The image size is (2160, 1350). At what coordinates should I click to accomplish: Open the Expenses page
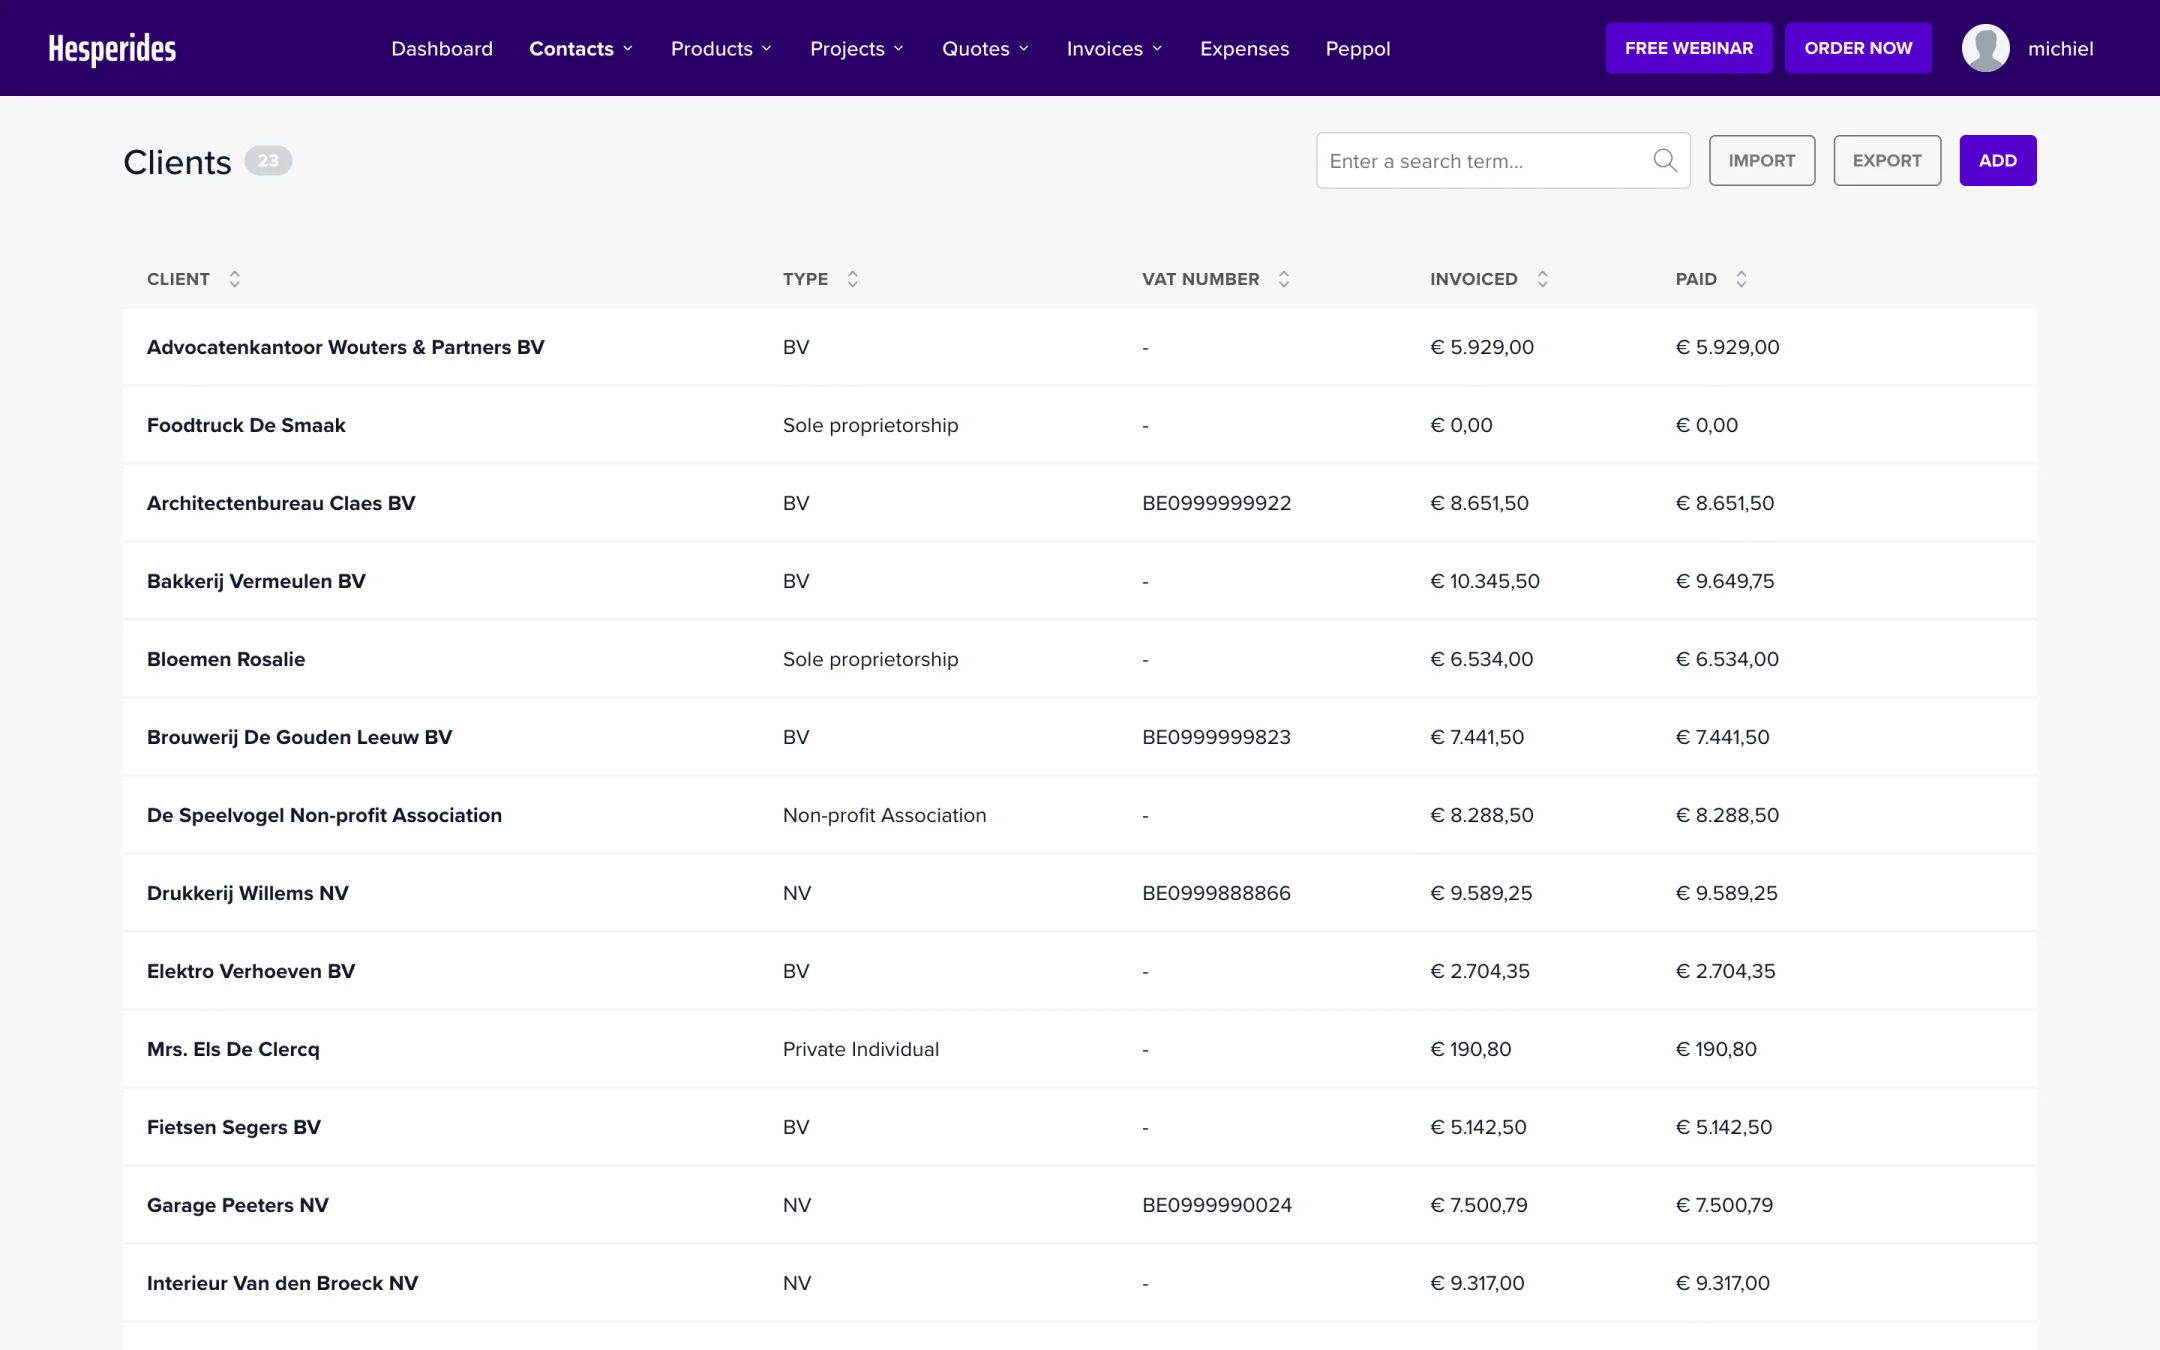point(1244,48)
